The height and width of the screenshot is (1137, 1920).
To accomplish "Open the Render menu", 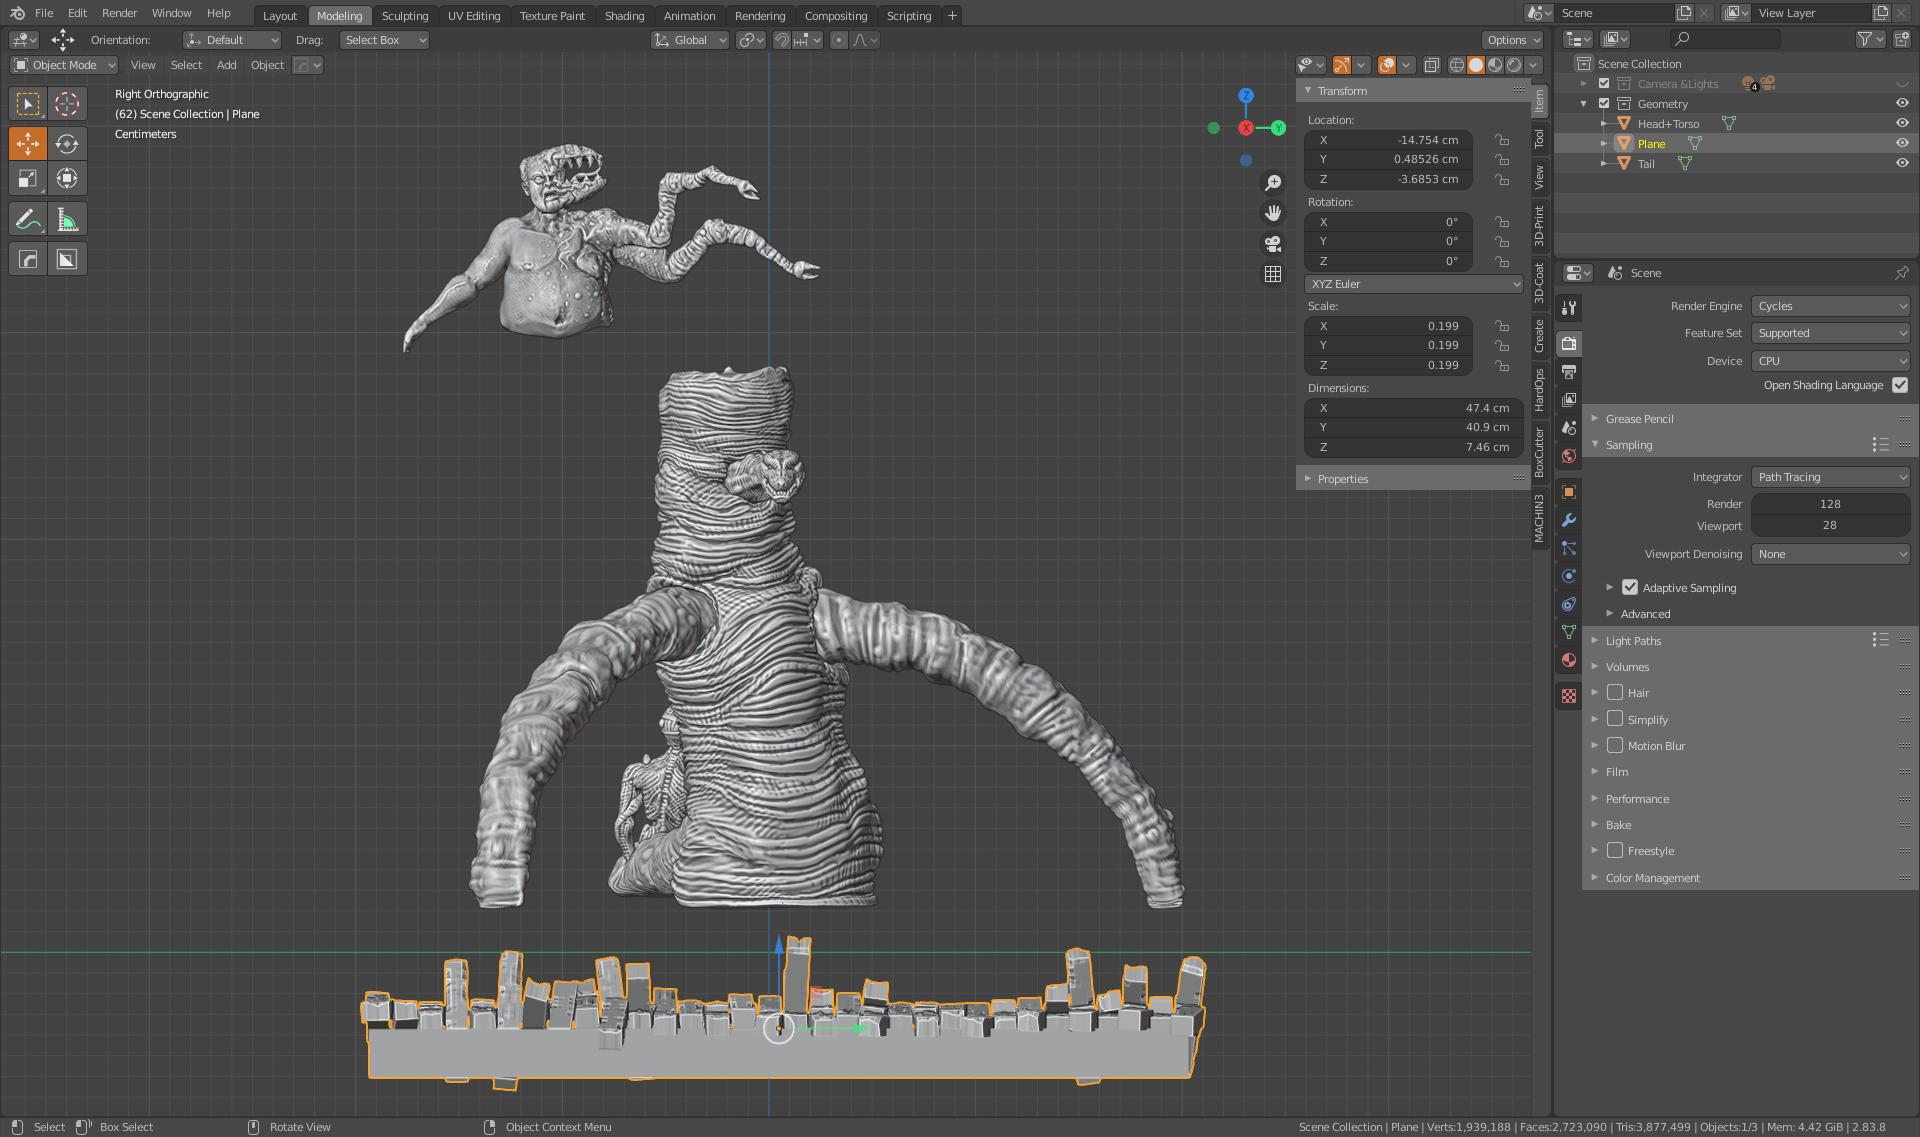I will click(119, 13).
